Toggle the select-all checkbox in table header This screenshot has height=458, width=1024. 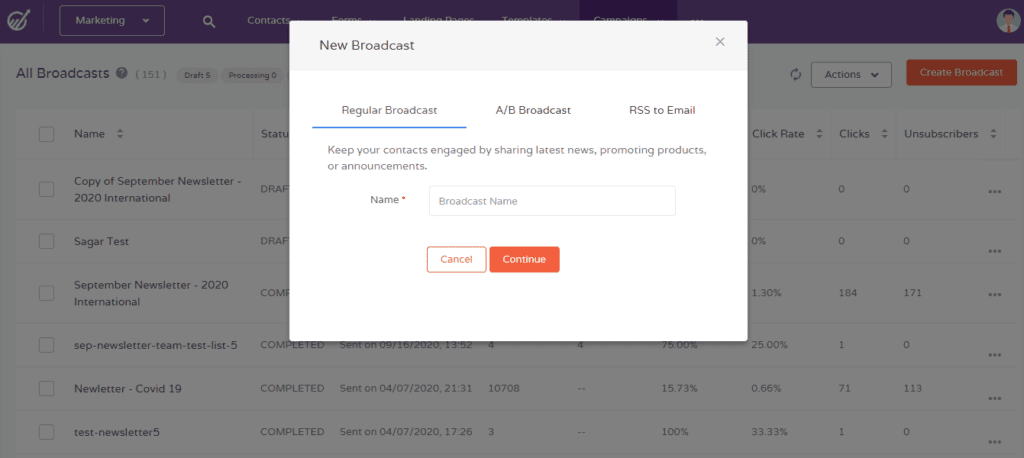click(x=46, y=134)
